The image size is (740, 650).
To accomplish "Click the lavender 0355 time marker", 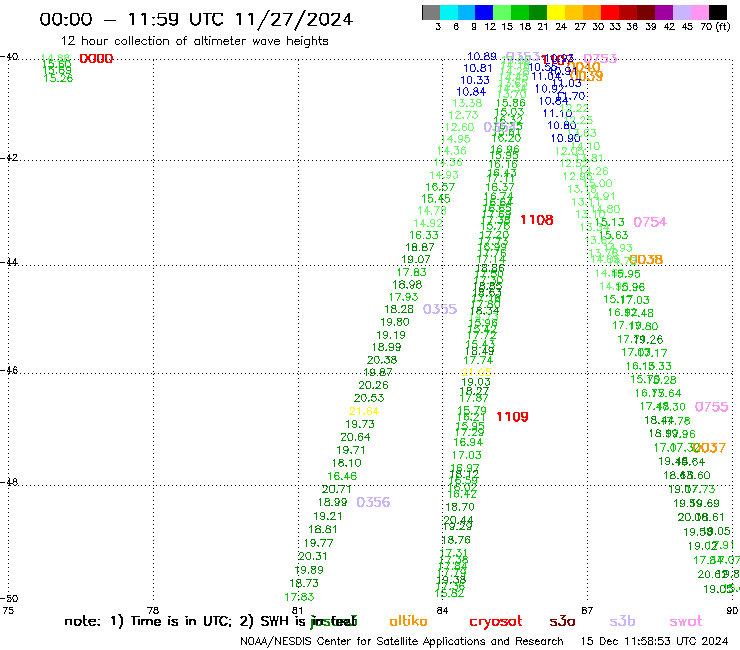I will 440,309.
